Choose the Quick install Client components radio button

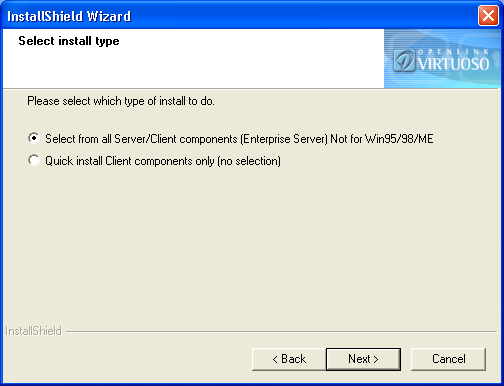34,160
